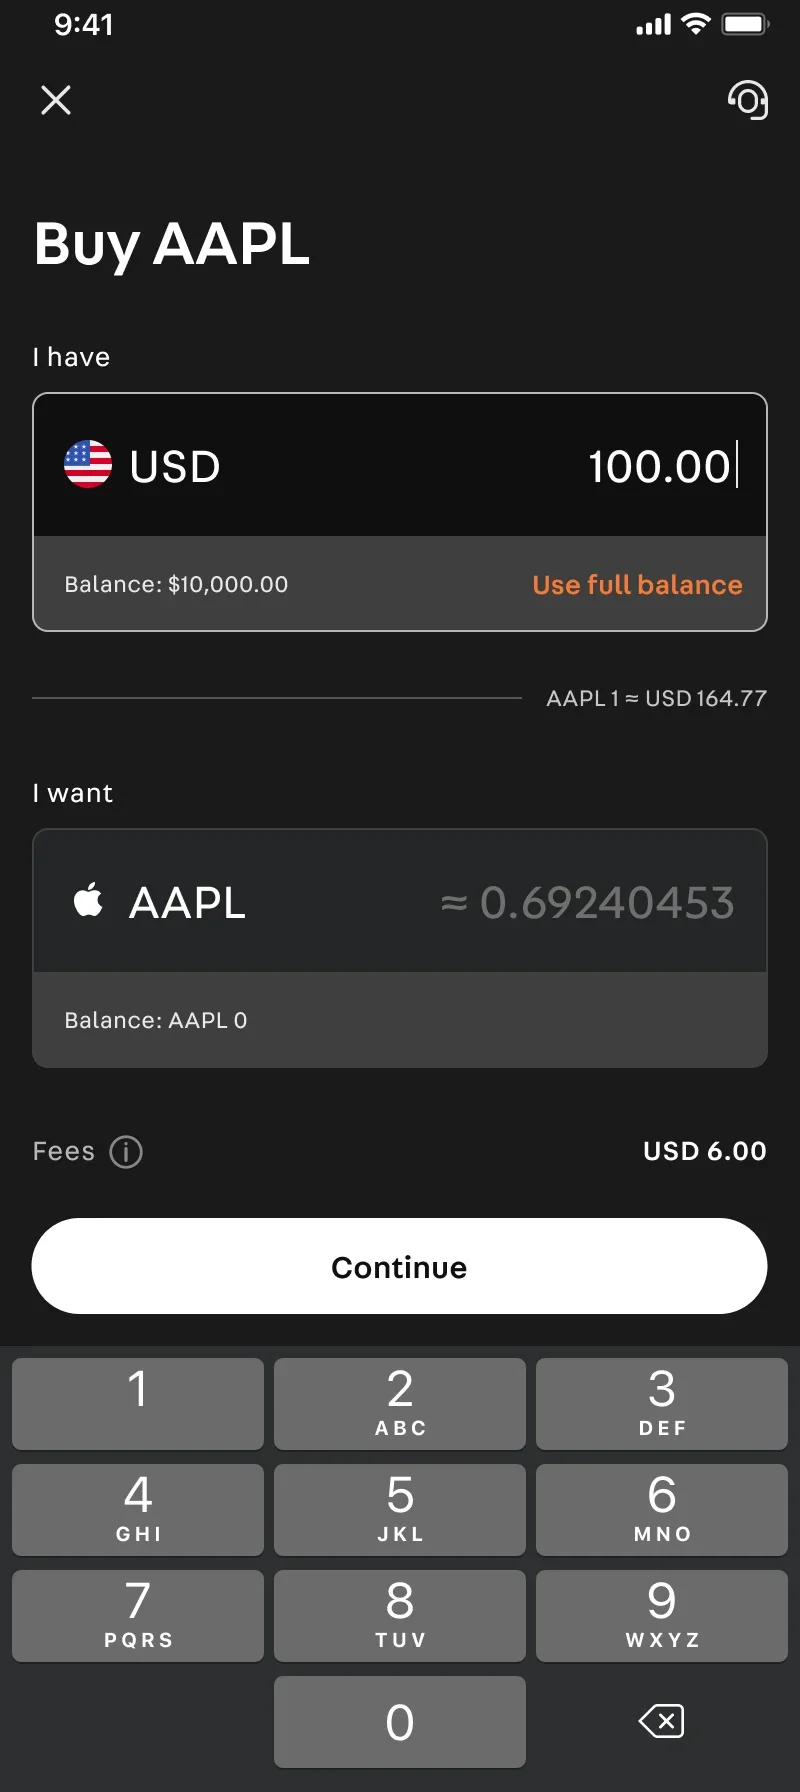Tap keypad digit 0
The image size is (800, 1792).
tap(400, 1721)
